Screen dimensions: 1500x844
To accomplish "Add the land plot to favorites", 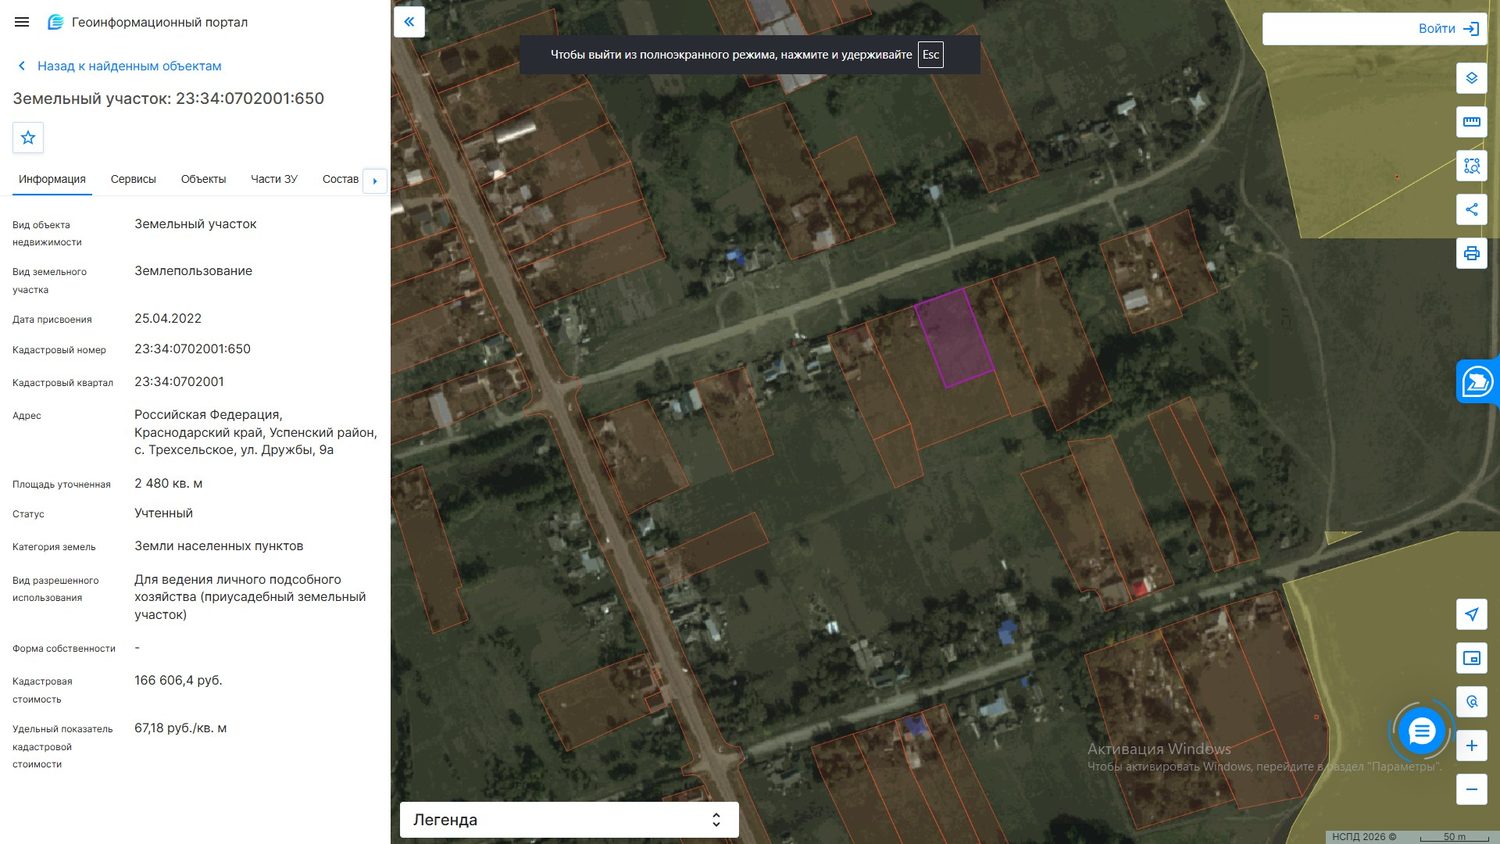I will [x=28, y=138].
